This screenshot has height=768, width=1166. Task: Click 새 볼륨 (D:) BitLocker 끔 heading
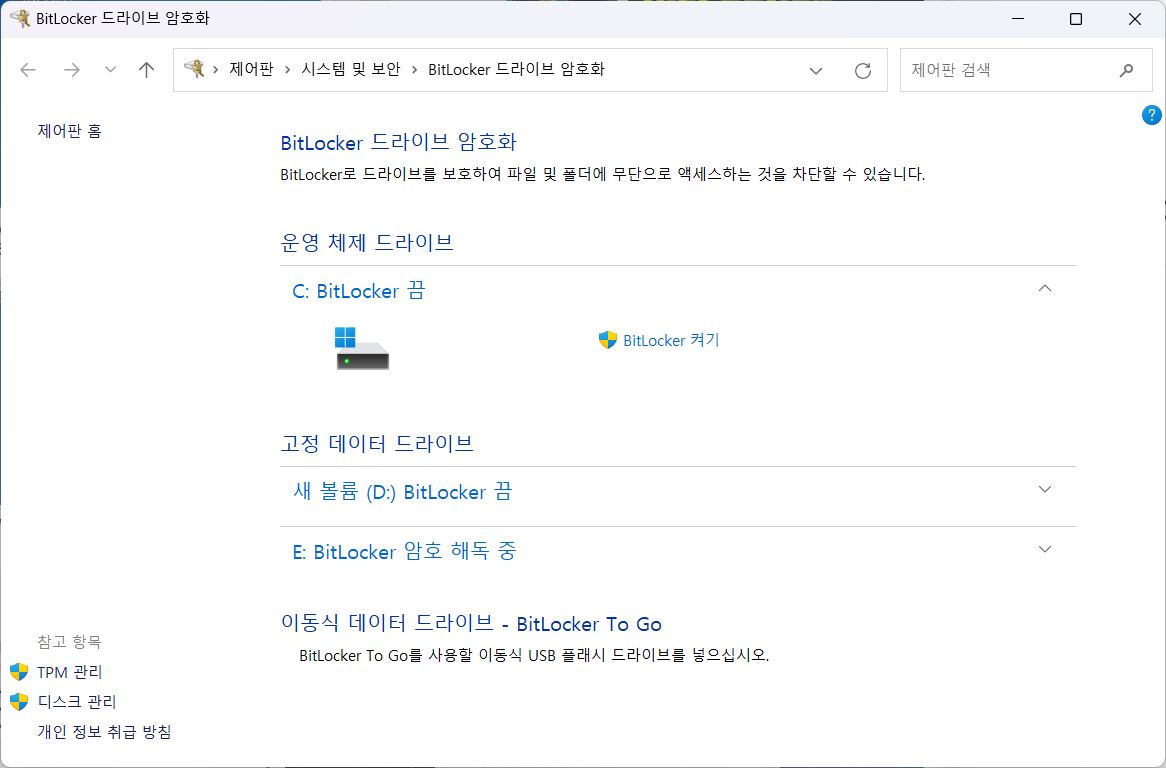[402, 491]
